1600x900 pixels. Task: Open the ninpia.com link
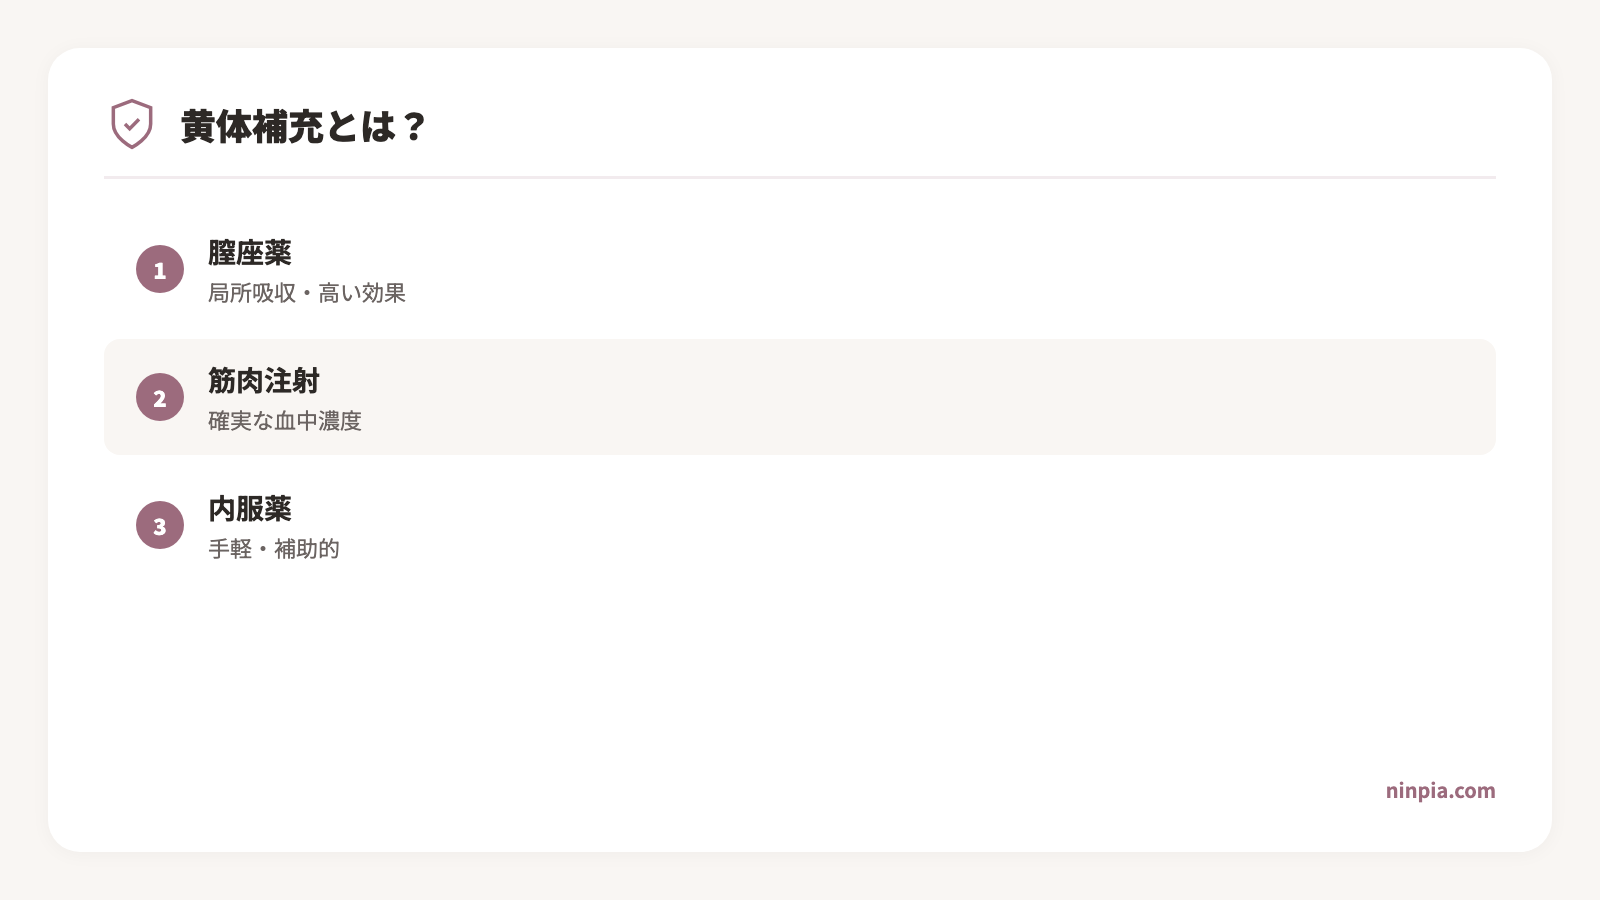pyautogui.click(x=1440, y=791)
